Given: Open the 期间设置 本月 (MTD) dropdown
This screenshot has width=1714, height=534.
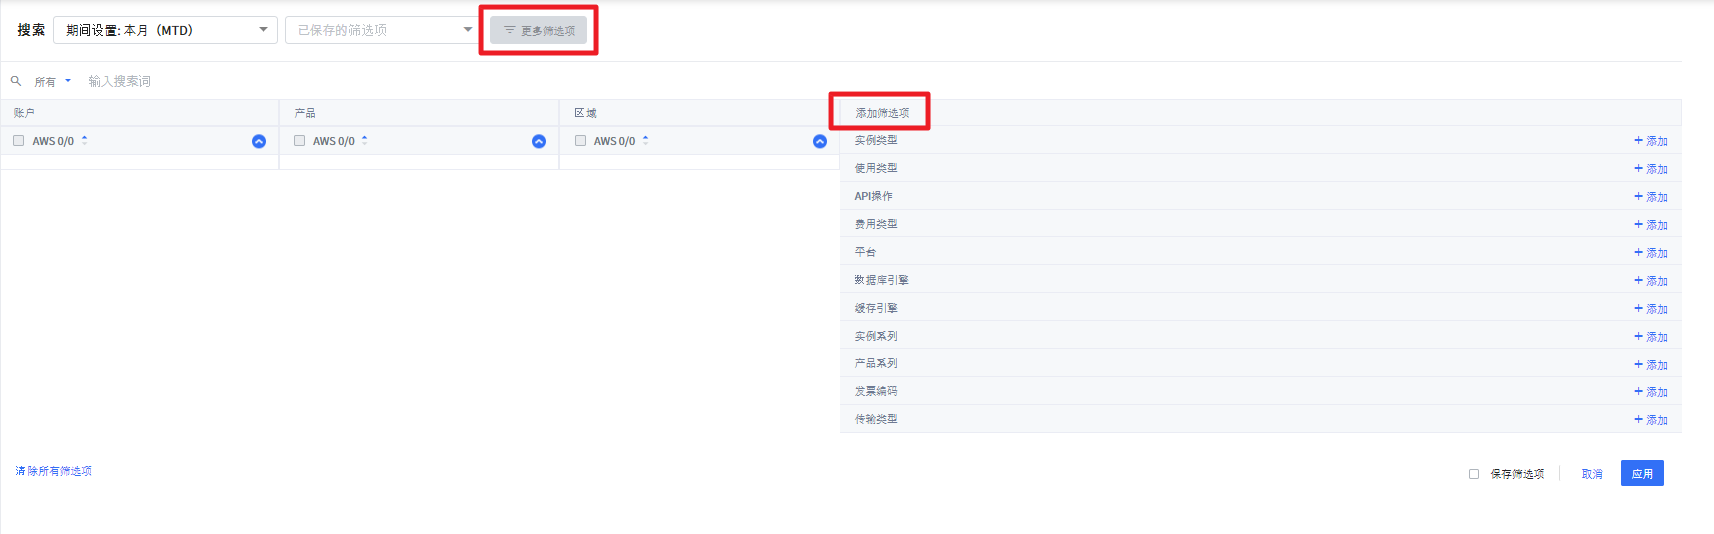Looking at the screenshot, I should click(165, 30).
